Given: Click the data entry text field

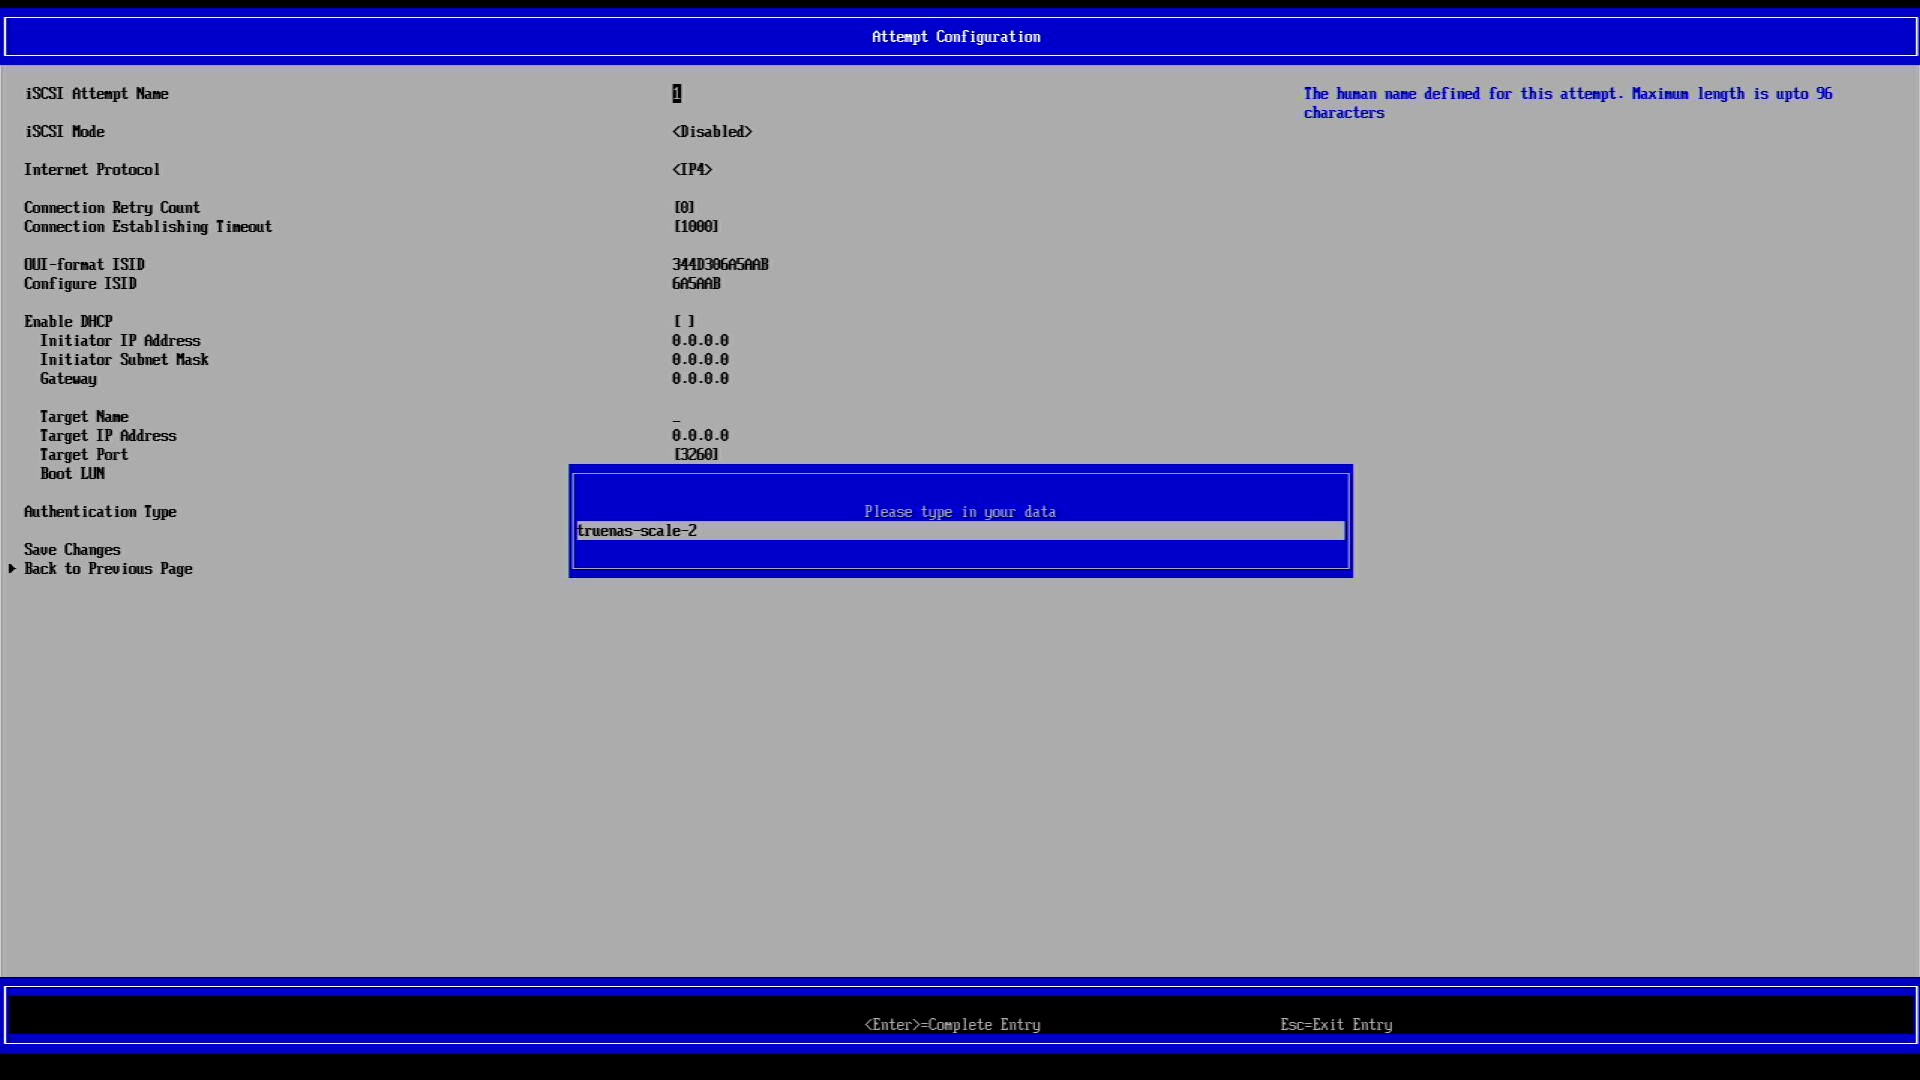Looking at the screenshot, I should click(960, 531).
